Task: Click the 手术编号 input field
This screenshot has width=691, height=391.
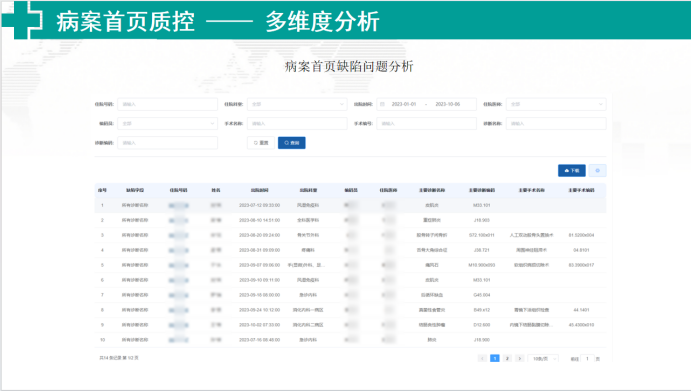Action: point(427,123)
